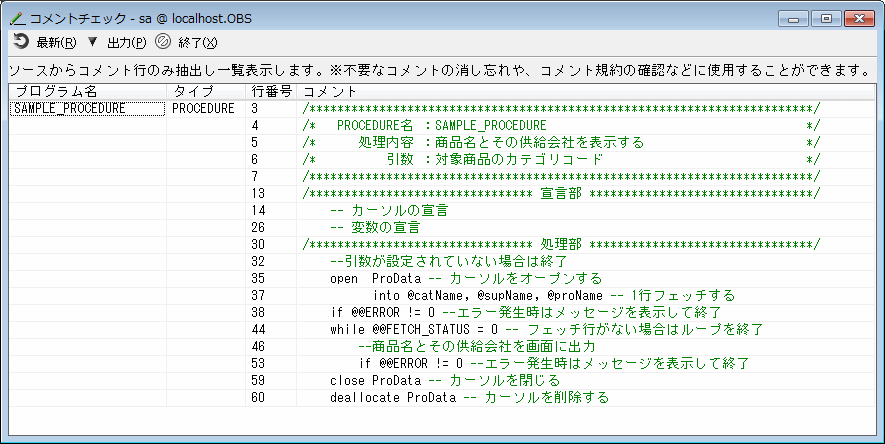Select the SAMPLE_PROCEDURE program name cell

70,109
